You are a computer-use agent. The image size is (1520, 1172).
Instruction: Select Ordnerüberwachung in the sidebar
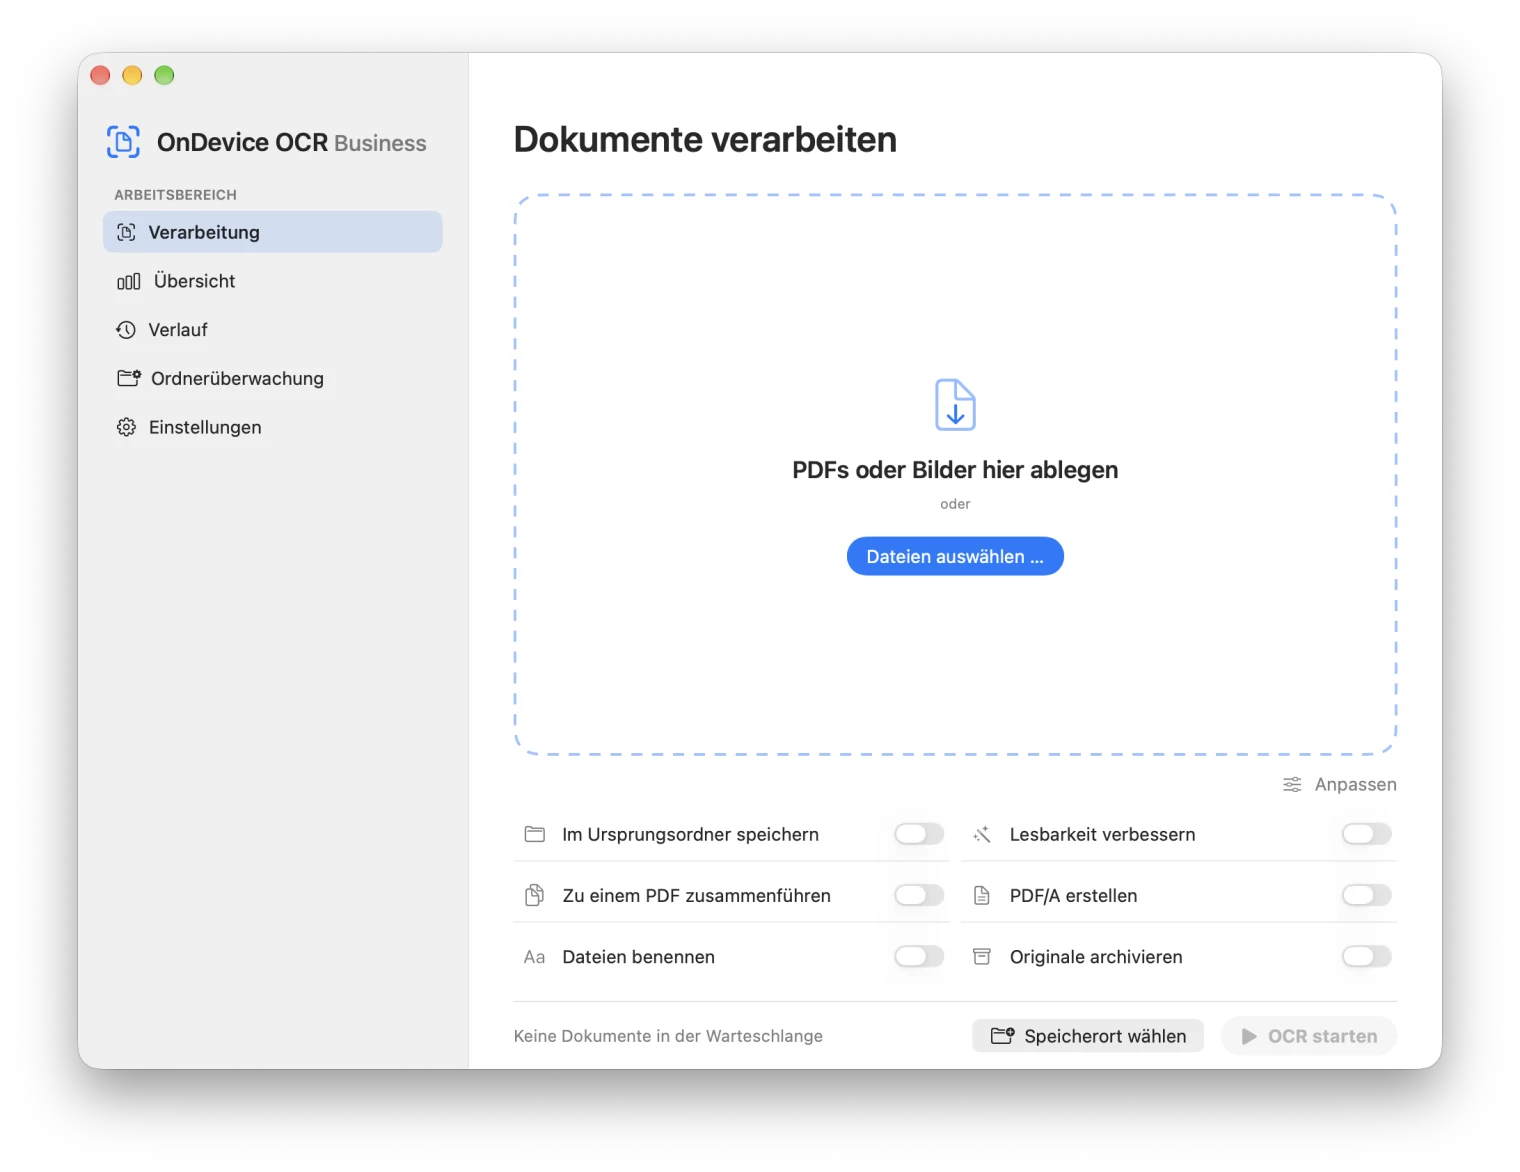[273, 378]
